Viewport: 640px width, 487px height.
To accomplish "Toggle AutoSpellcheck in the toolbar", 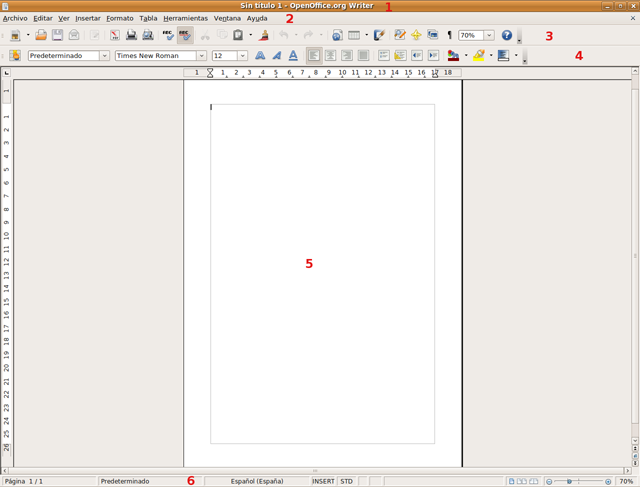I will click(185, 36).
